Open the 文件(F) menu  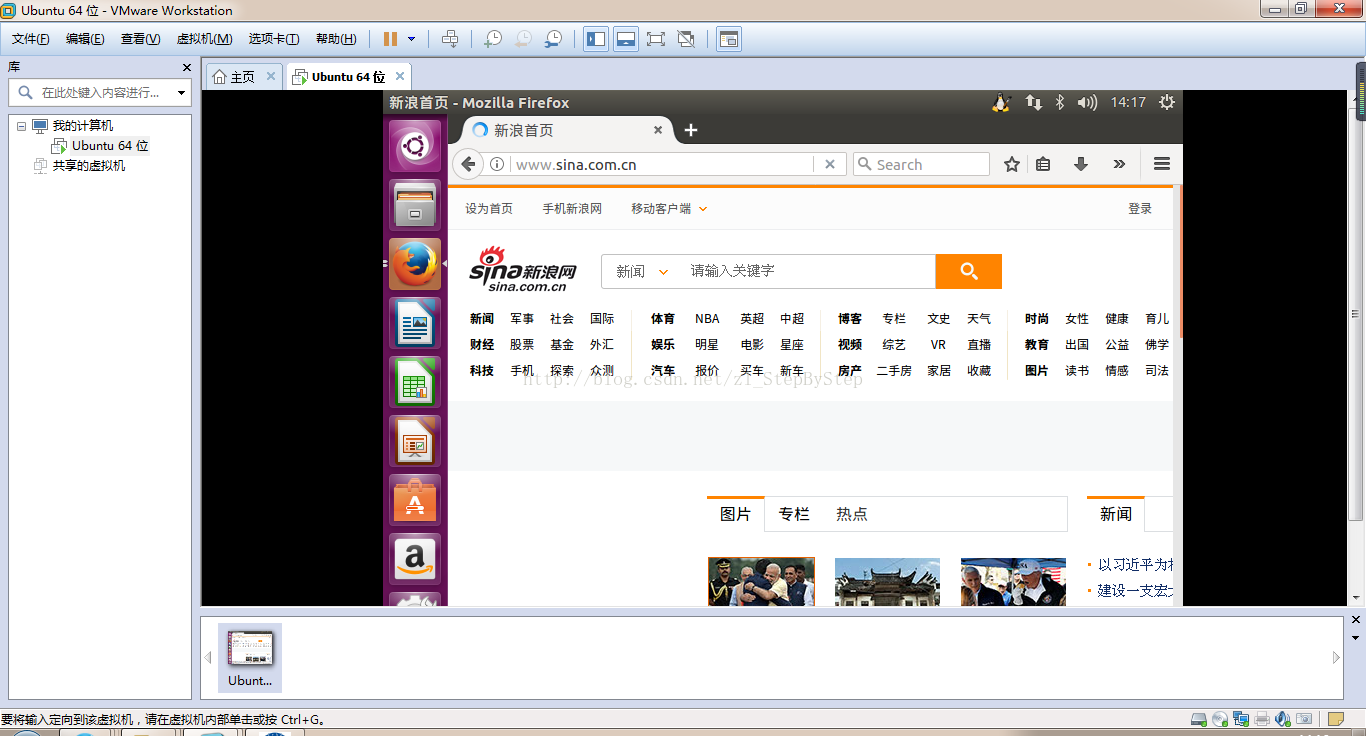pyautogui.click(x=31, y=39)
